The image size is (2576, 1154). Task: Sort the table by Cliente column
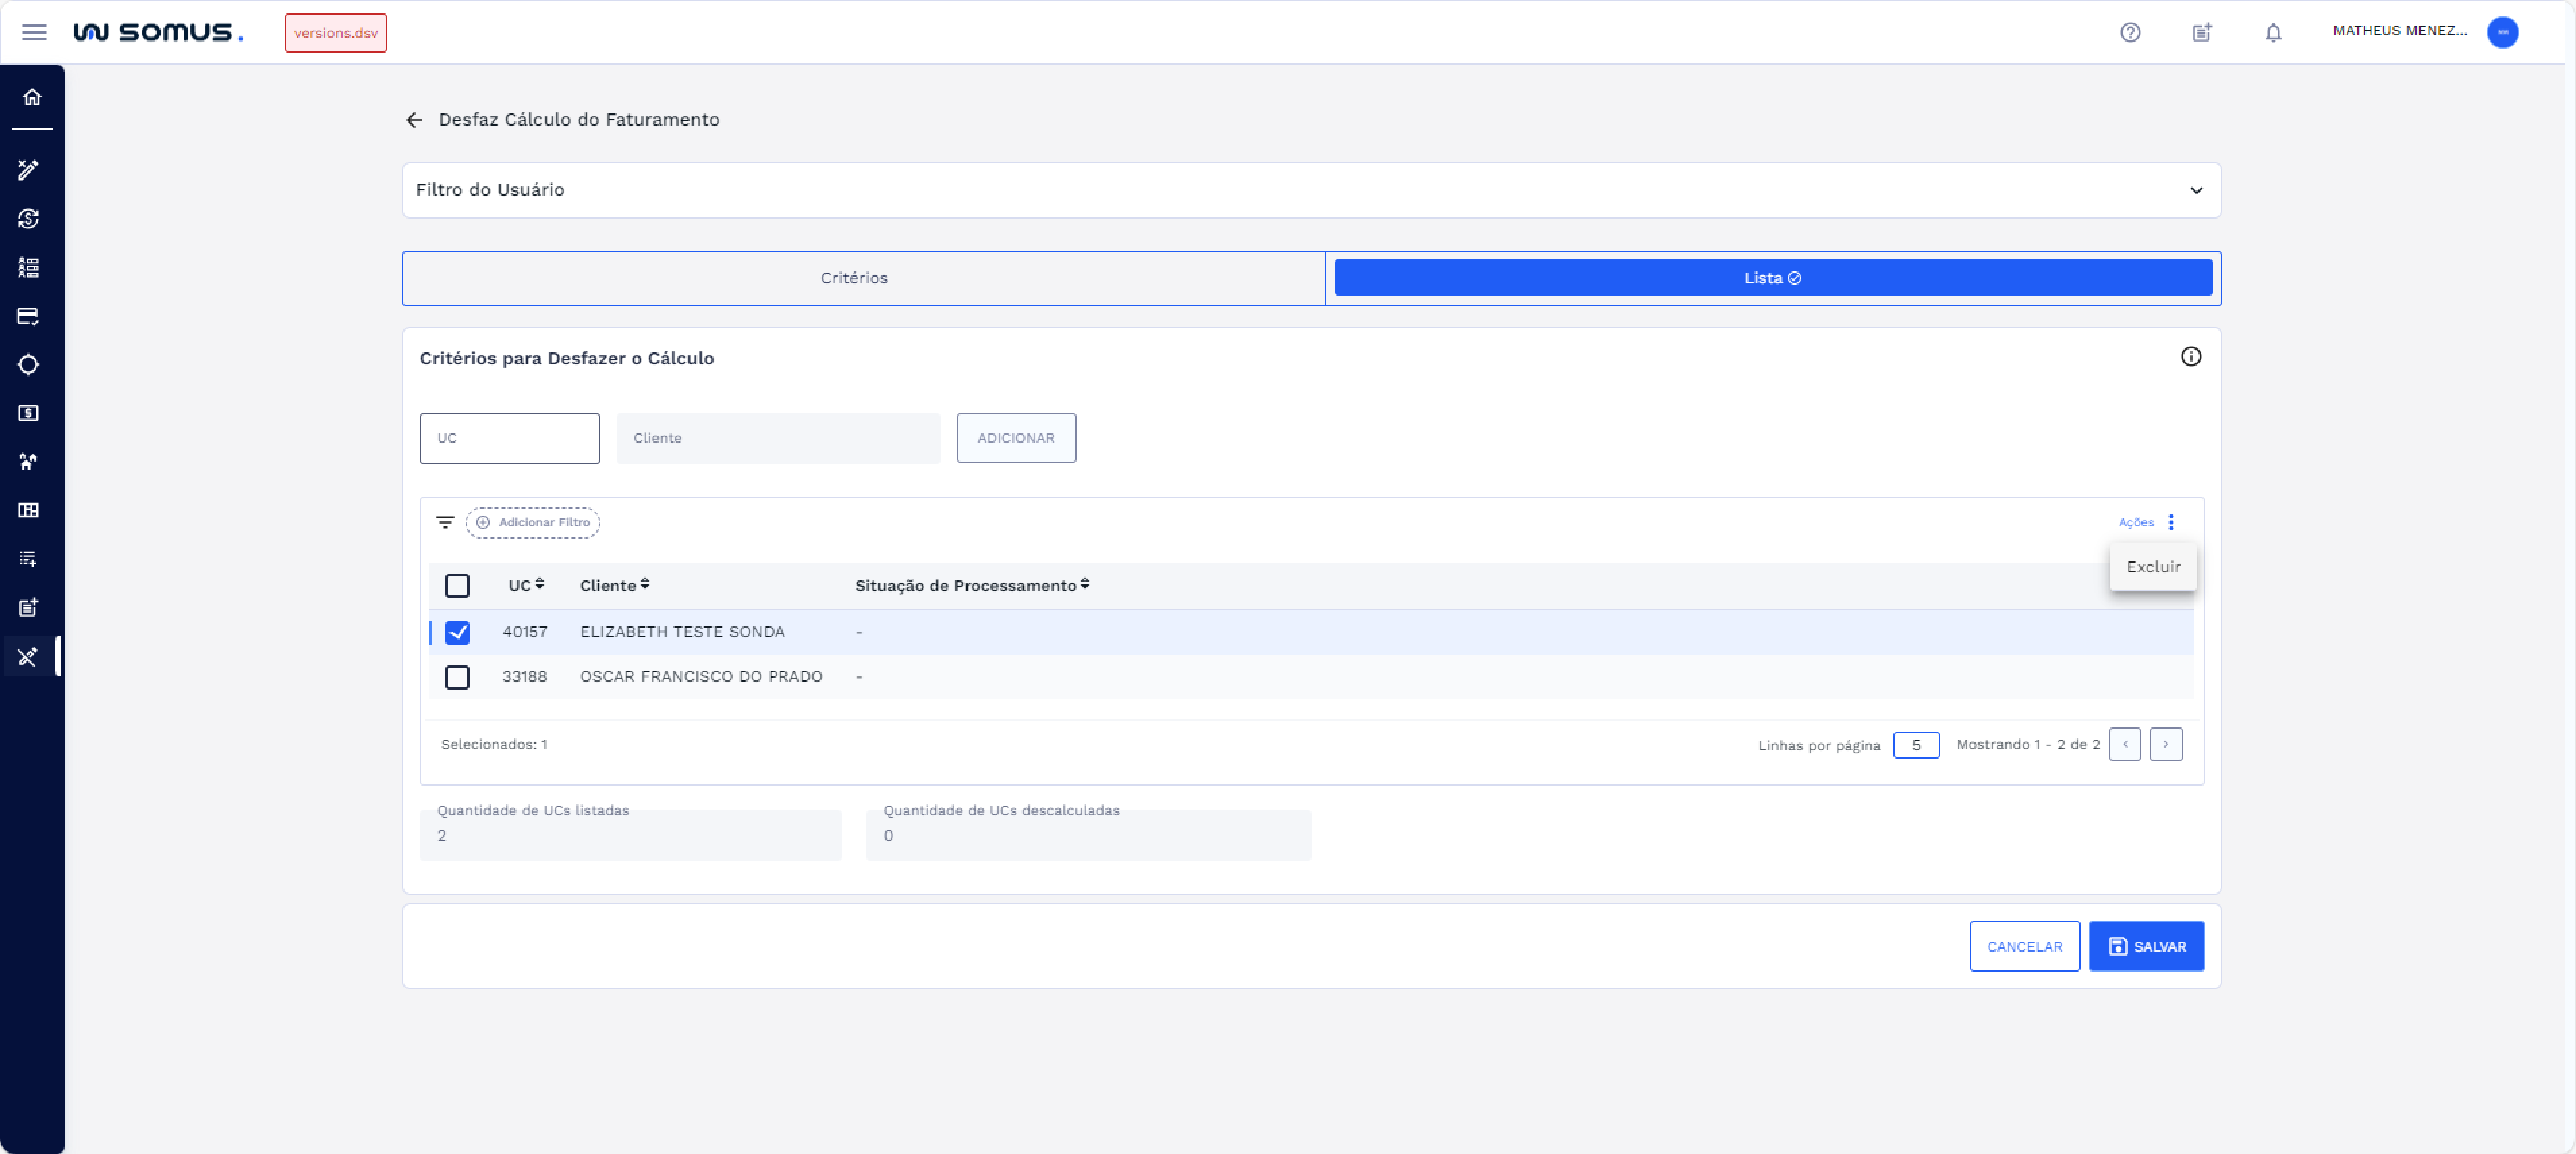click(645, 585)
